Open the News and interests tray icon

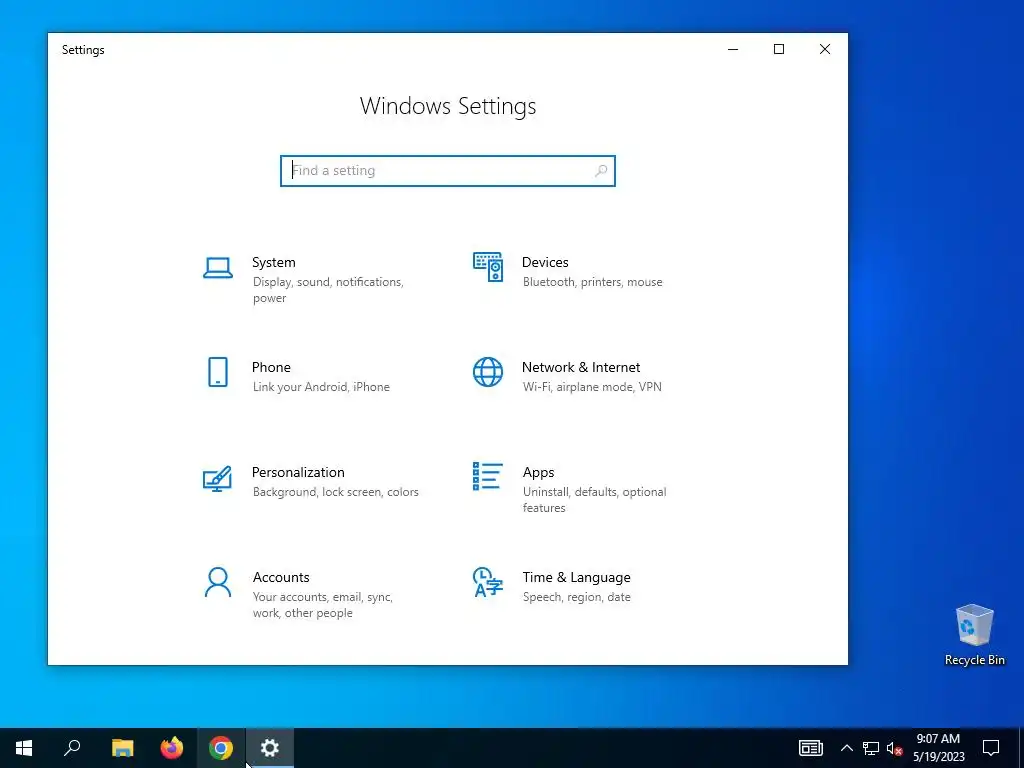(x=810, y=748)
